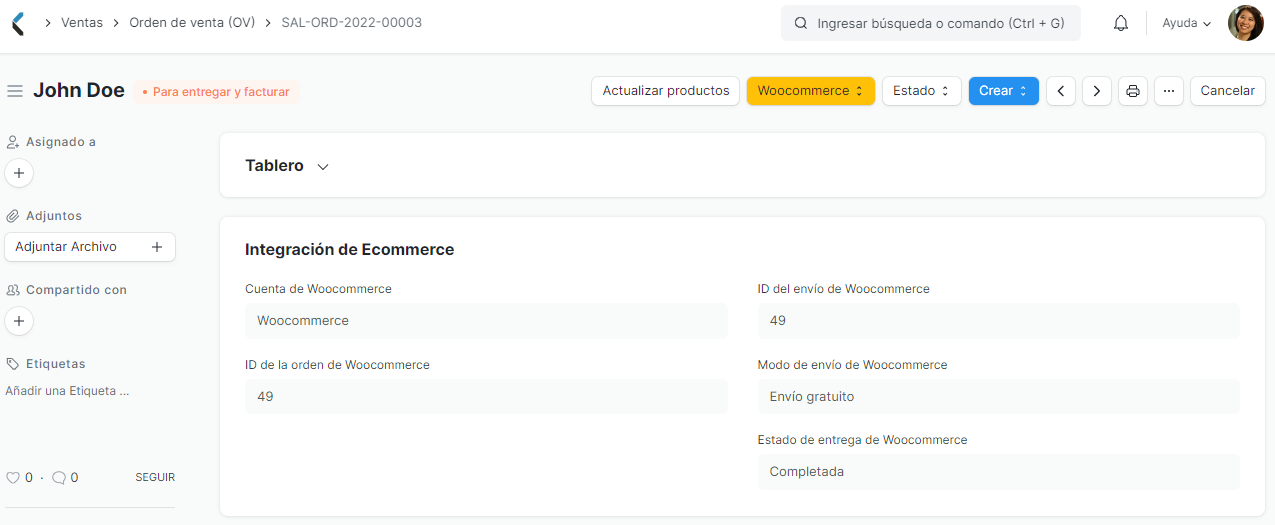Open the Woocommerce dropdown button
Image resolution: width=1275 pixels, height=525 pixels.
[x=810, y=91]
